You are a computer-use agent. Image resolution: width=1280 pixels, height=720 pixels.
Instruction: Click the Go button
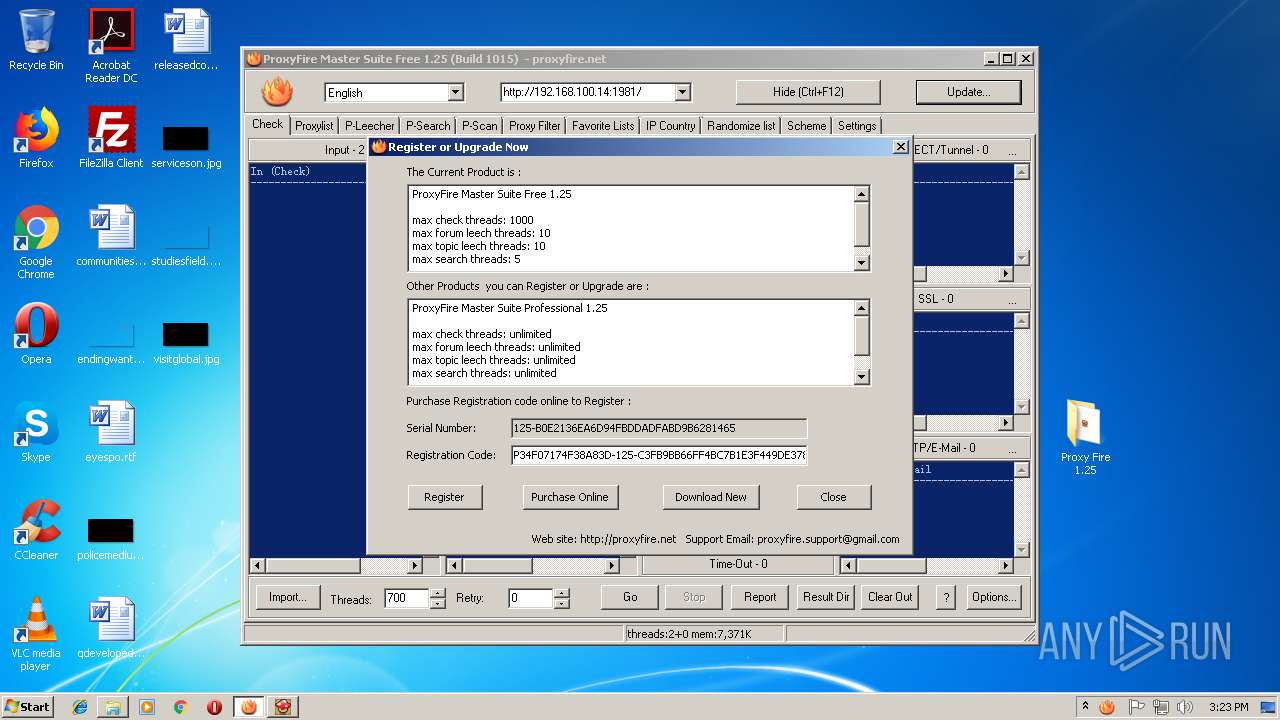[630, 597]
